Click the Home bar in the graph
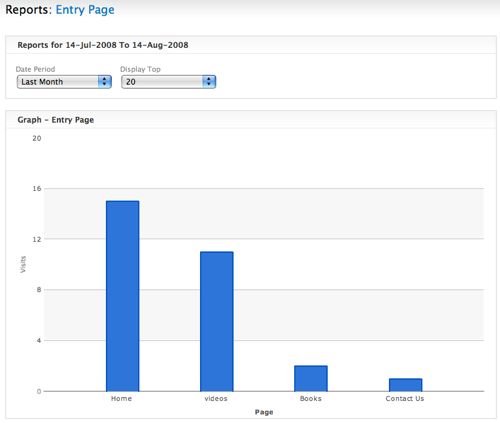 (122, 296)
